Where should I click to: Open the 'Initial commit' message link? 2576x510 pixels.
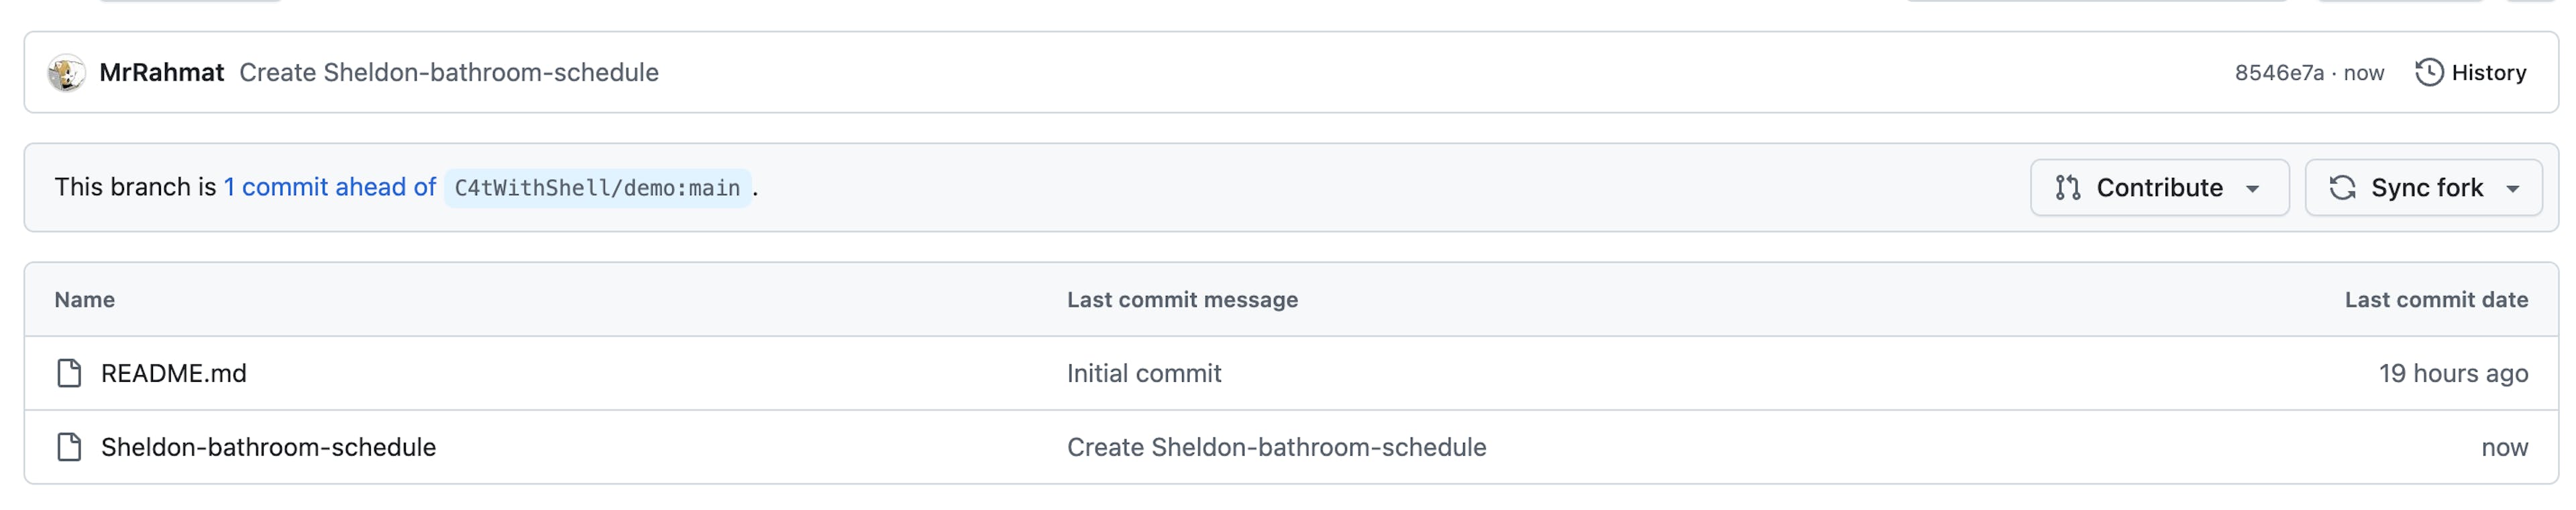tap(1144, 373)
